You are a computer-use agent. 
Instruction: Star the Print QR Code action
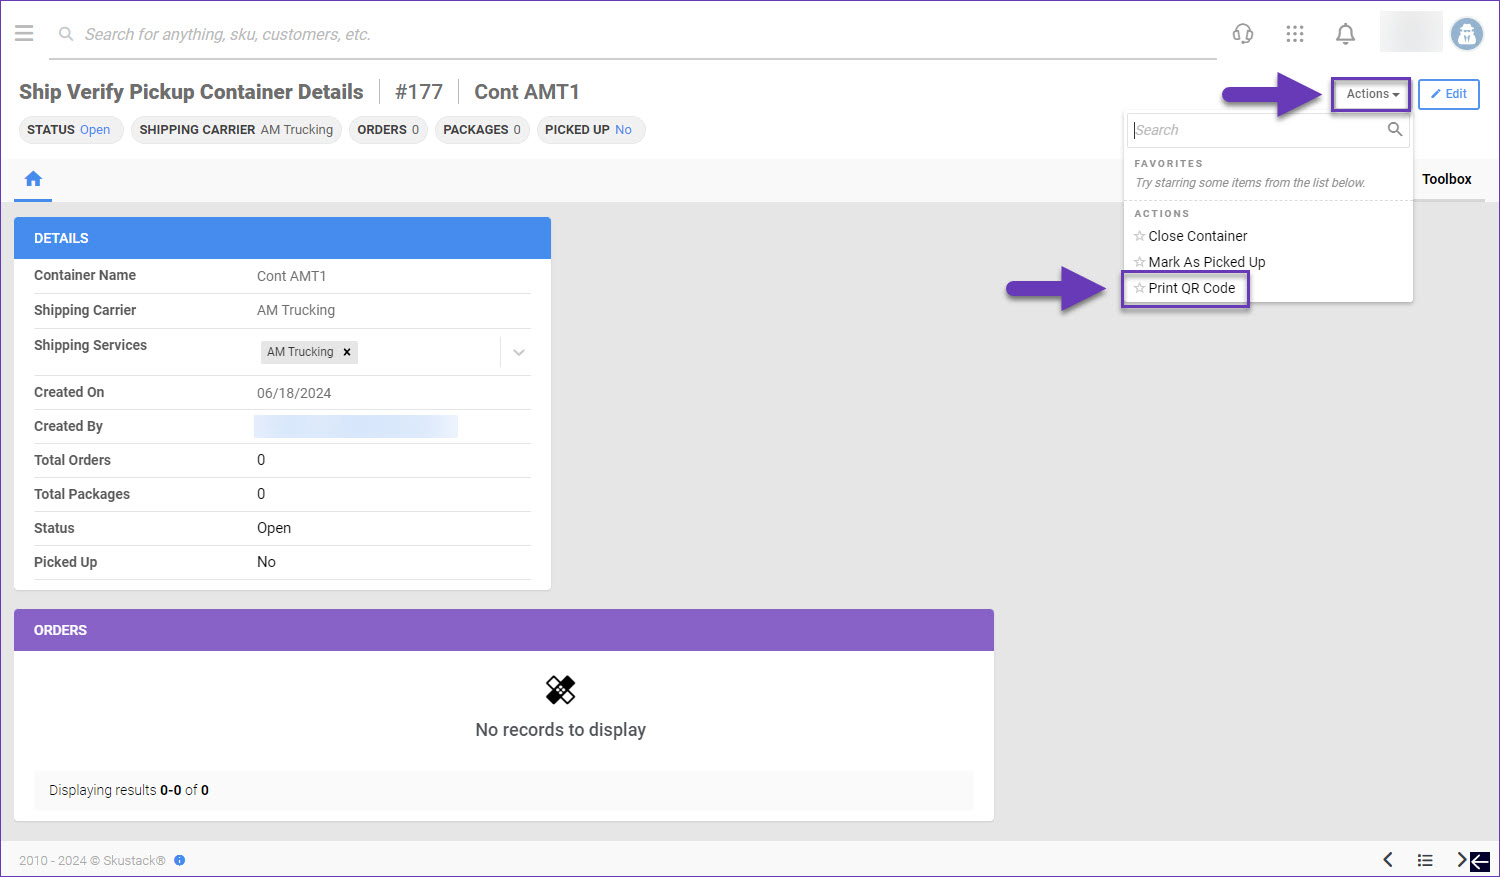1139,288
